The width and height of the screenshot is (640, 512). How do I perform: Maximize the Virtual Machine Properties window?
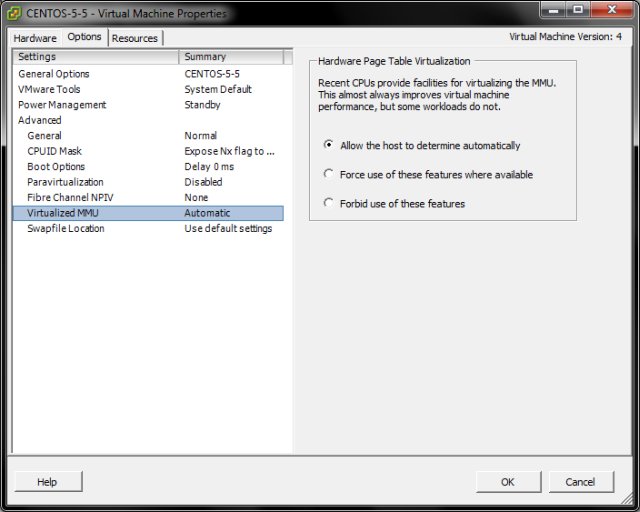click(x=578, y=10)
